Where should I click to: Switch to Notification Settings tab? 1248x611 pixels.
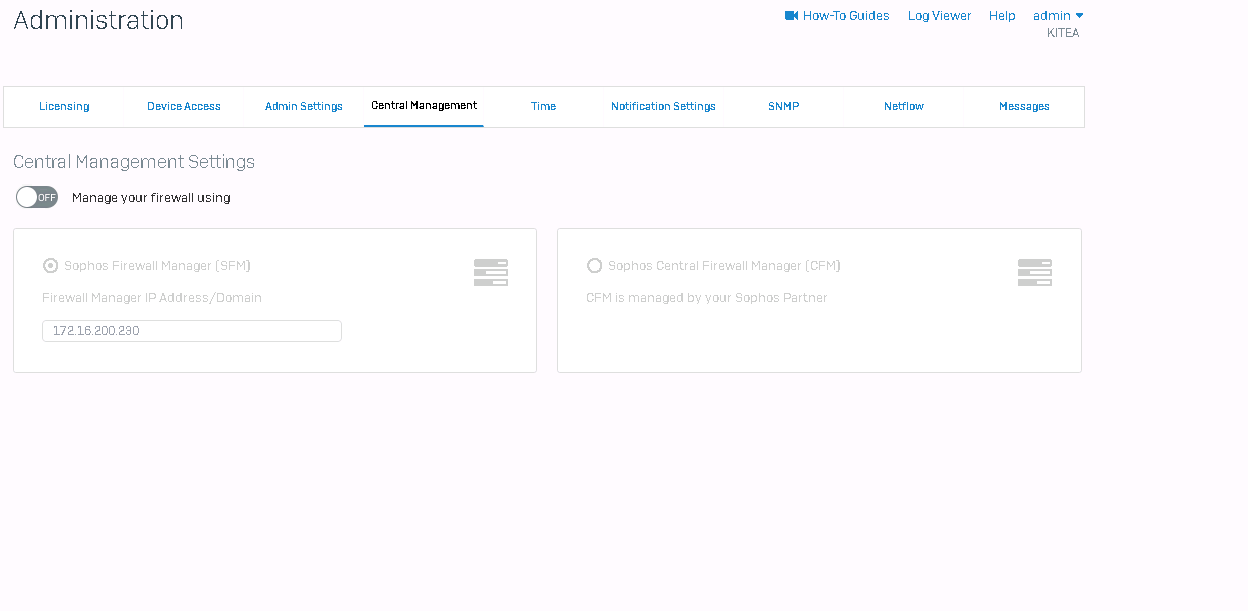[x=663, y=107]
